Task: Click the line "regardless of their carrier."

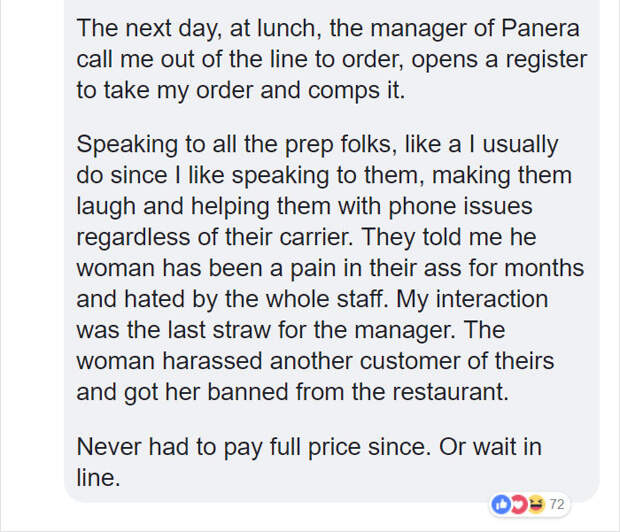Action: point(214,237)
